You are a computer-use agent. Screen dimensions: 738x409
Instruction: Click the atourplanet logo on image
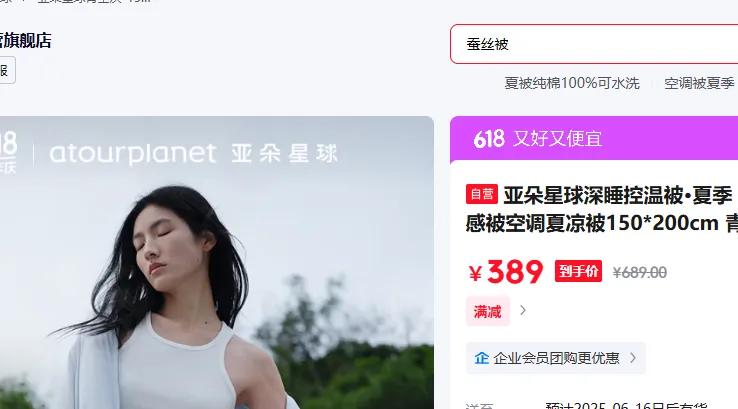133,154
